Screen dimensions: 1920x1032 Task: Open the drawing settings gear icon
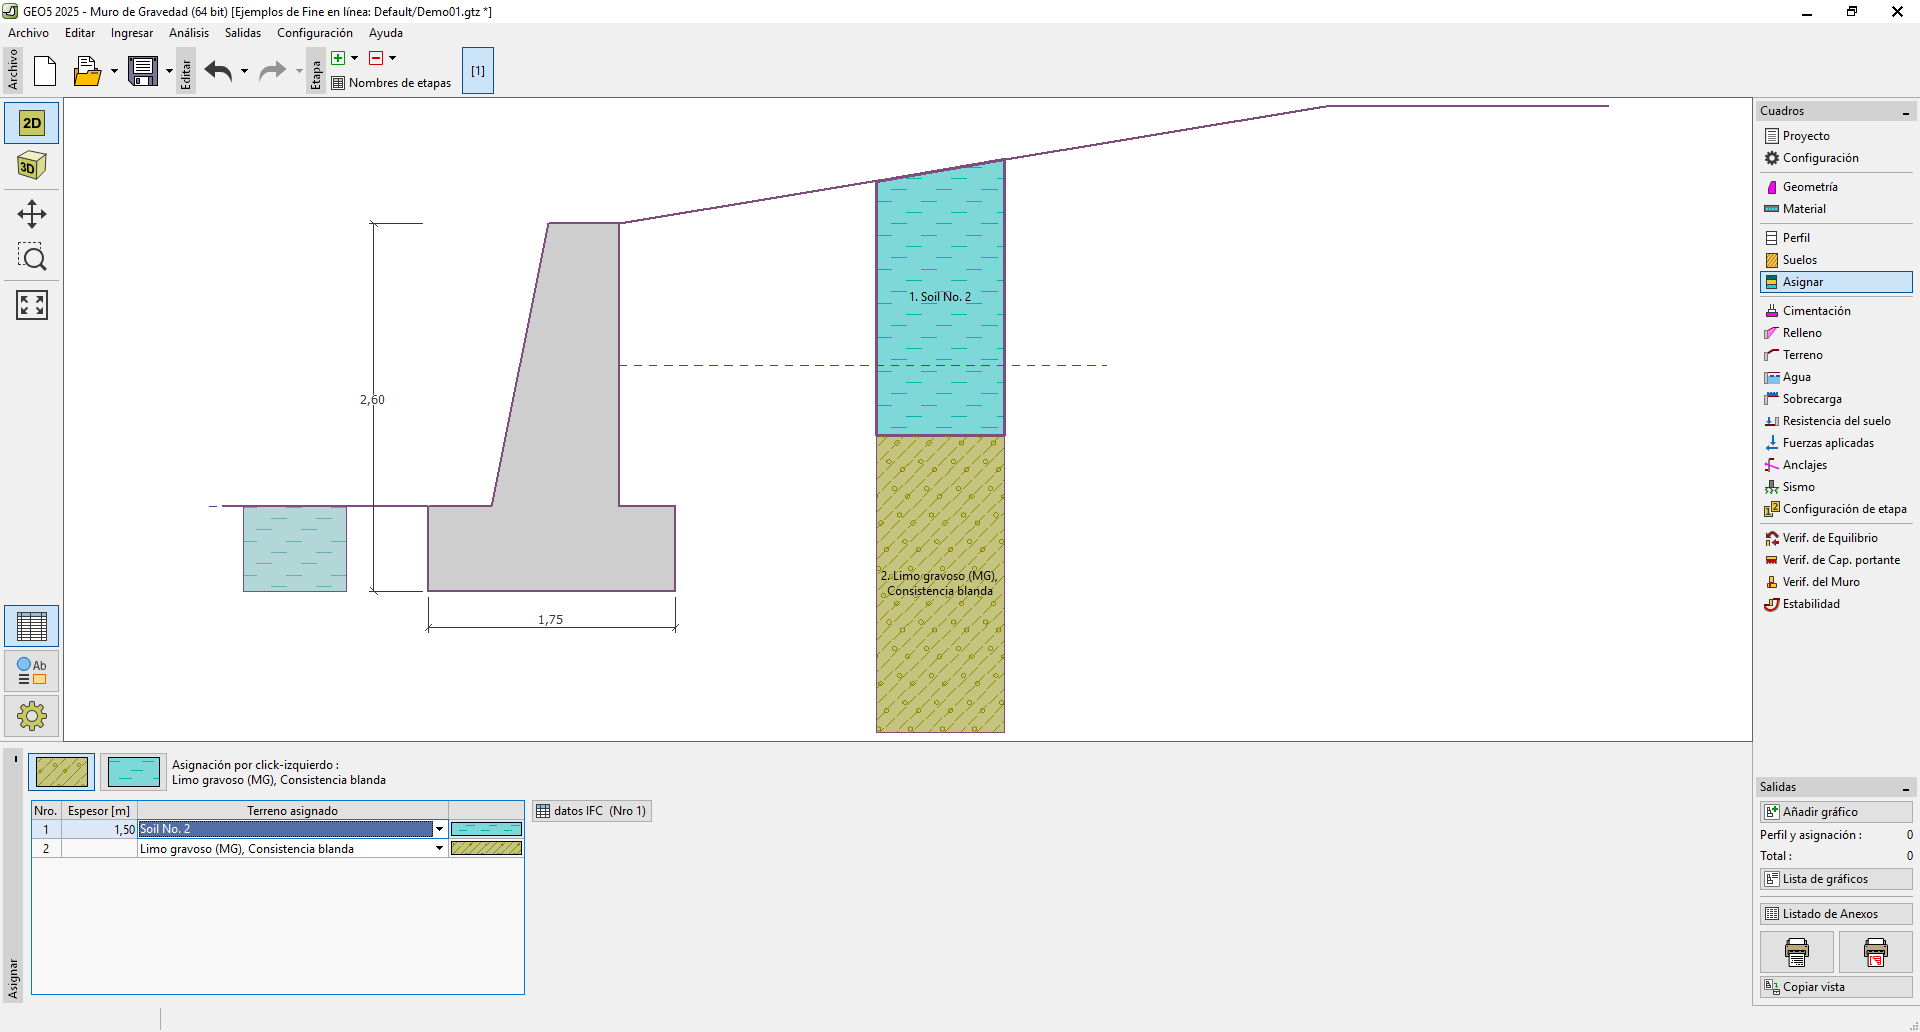pos(32,715)
